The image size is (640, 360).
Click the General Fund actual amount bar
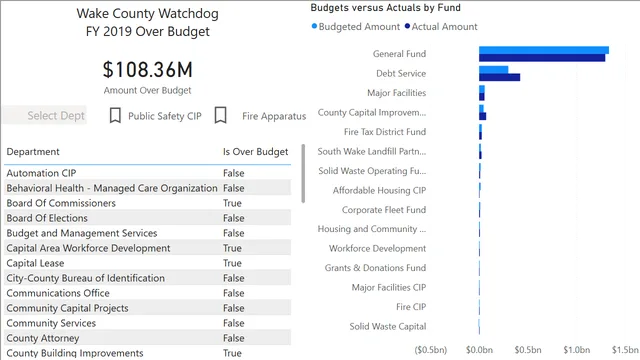point(542,58)
